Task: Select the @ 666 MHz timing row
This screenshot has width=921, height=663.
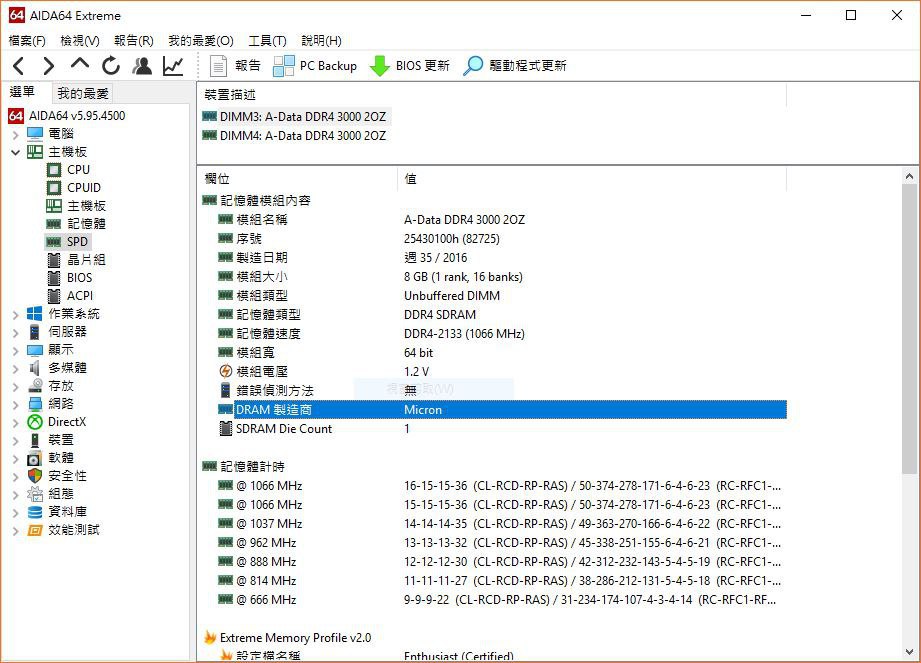Action: (x=502, y=600)
